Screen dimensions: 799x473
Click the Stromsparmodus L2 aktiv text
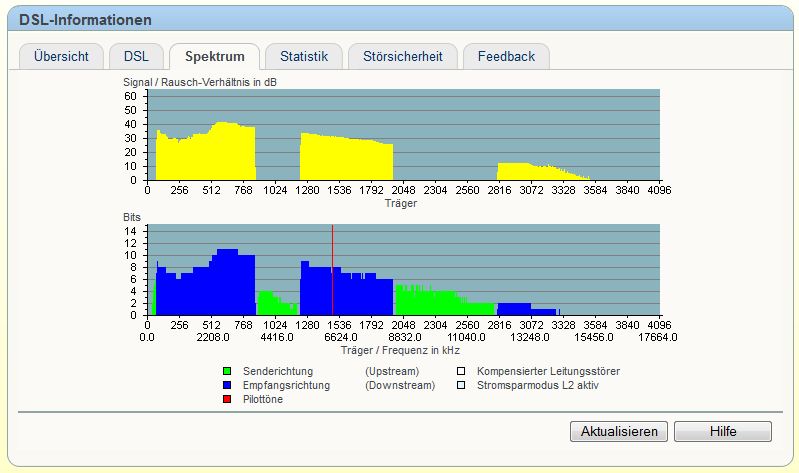click(538, 385)
